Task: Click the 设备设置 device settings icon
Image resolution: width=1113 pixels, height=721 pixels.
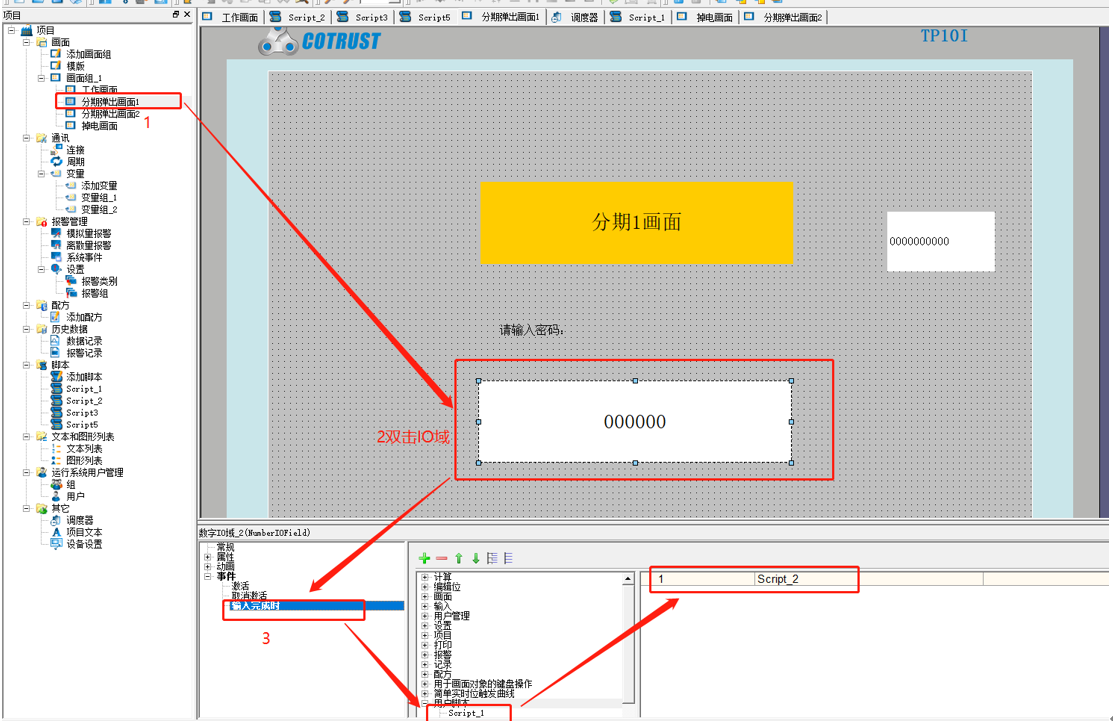Action: (x=56, y=544)
